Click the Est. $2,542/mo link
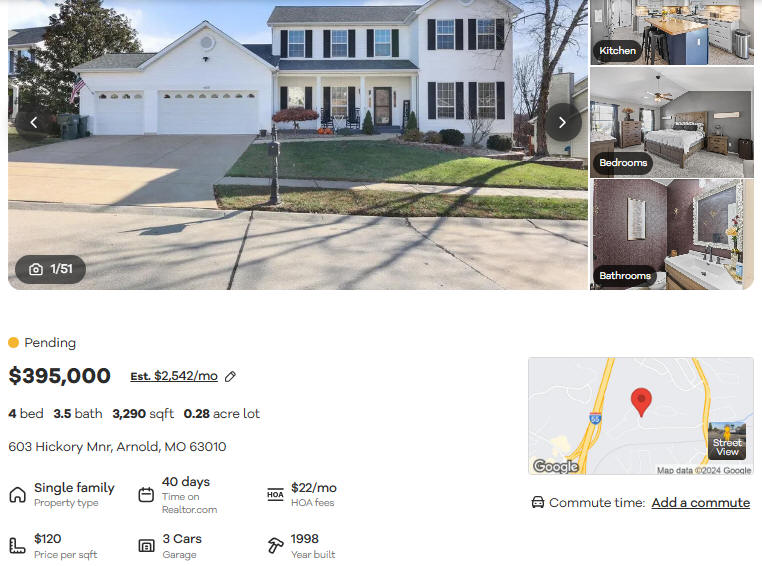This screenshot has height=566, width=762. coord(174,376)
